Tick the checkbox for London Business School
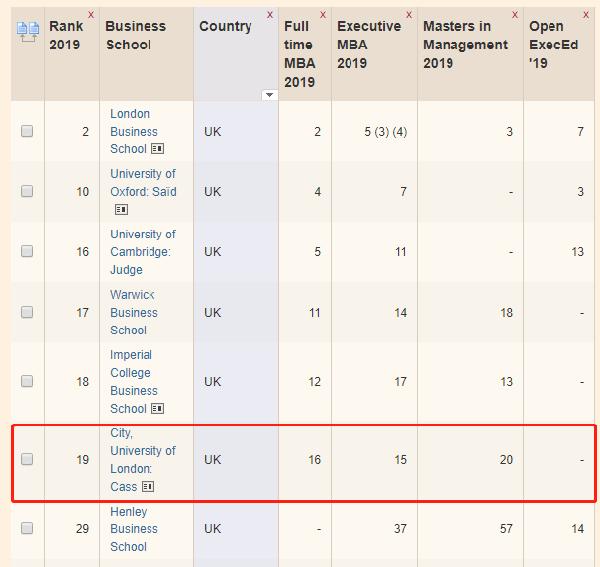Screen dimensions: 600x567 pos(27,131)
